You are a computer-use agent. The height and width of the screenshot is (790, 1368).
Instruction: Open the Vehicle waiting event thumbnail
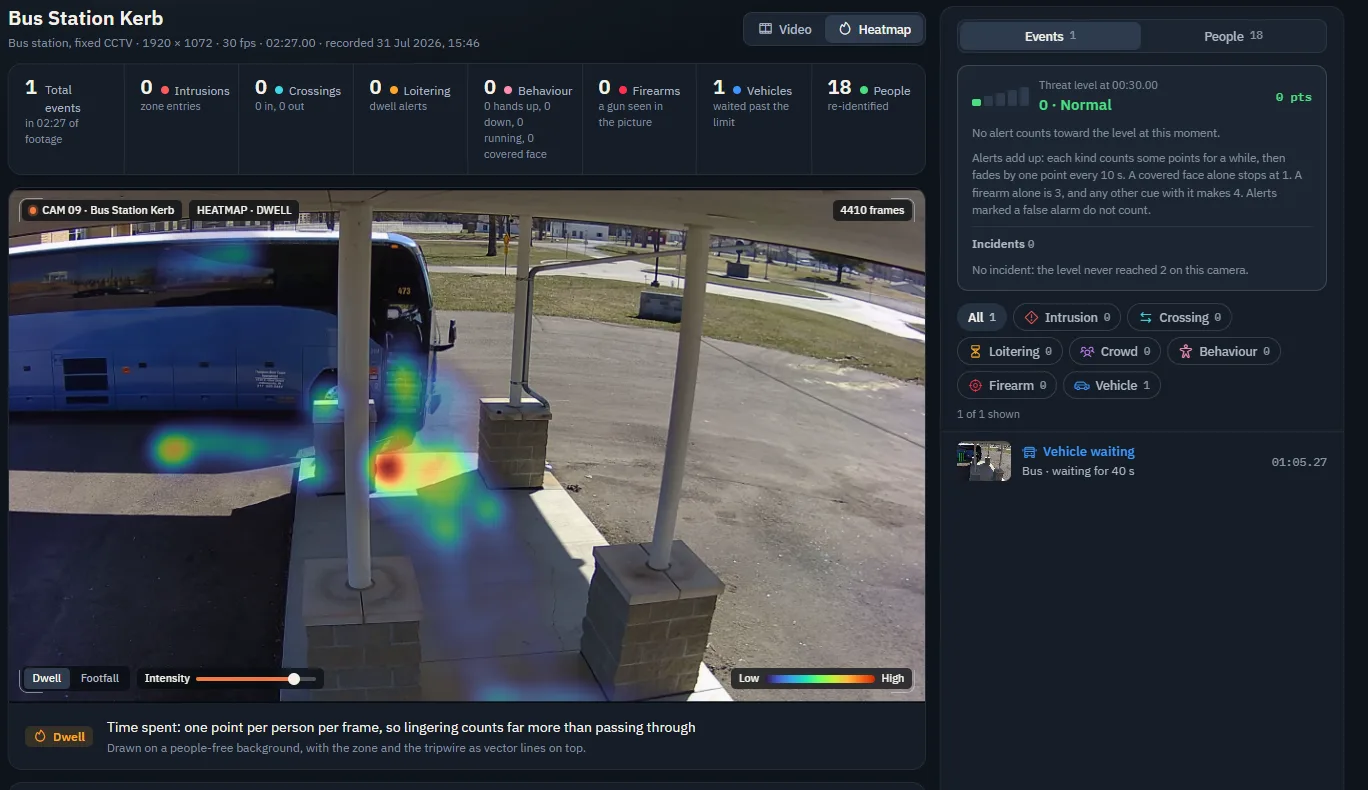tap(984, 461)
